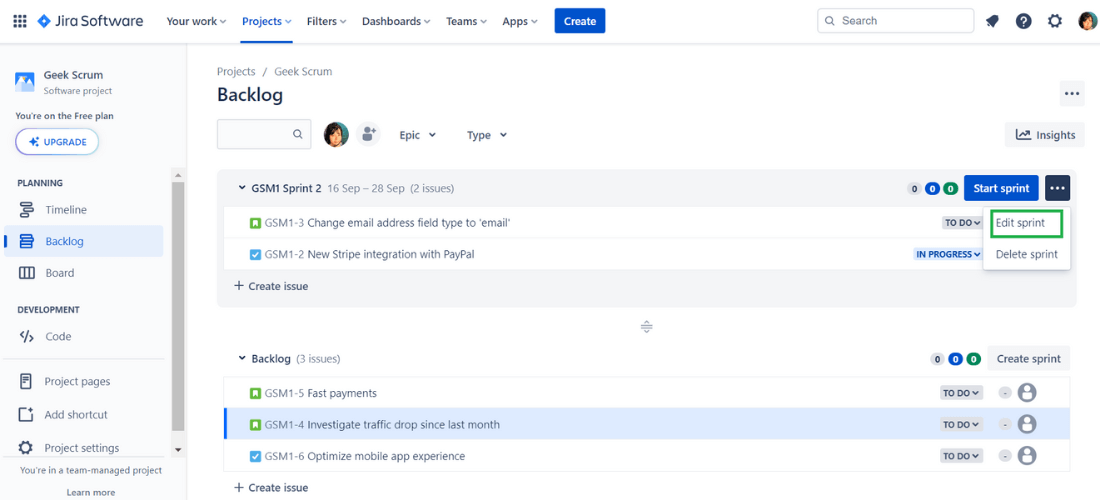The height and width of the screenshot is (500, 1100).
Task: Open the Help question mark icon
Action: 1023,21
